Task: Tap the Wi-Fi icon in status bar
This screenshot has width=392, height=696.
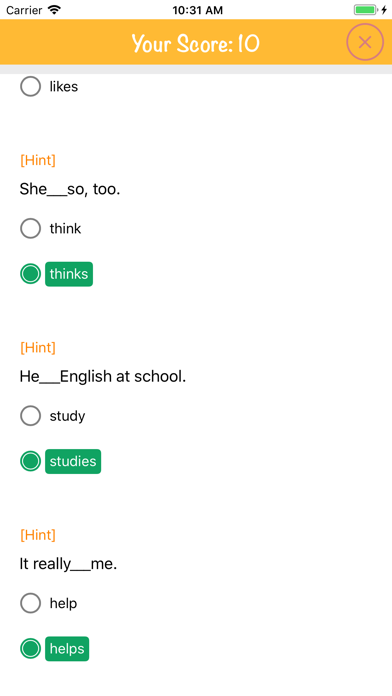Action: tap(54, 10)
